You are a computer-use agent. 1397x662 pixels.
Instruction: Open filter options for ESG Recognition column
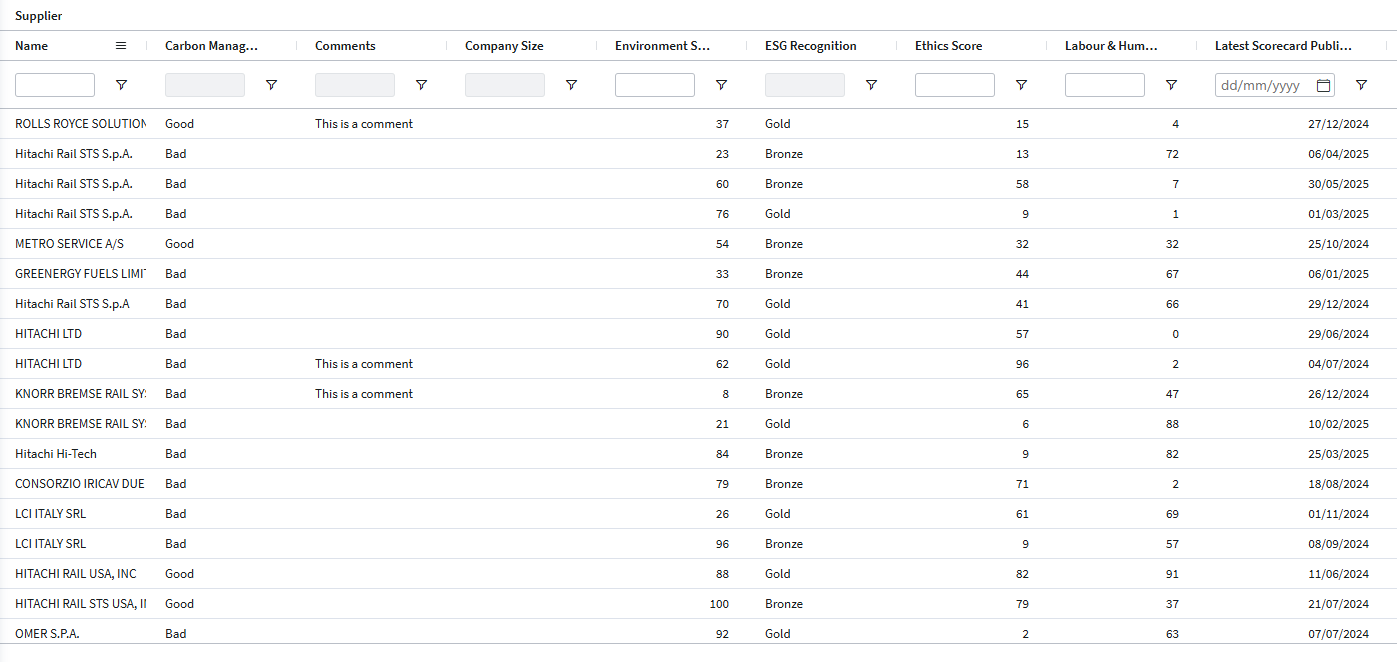tap(871, 85)
